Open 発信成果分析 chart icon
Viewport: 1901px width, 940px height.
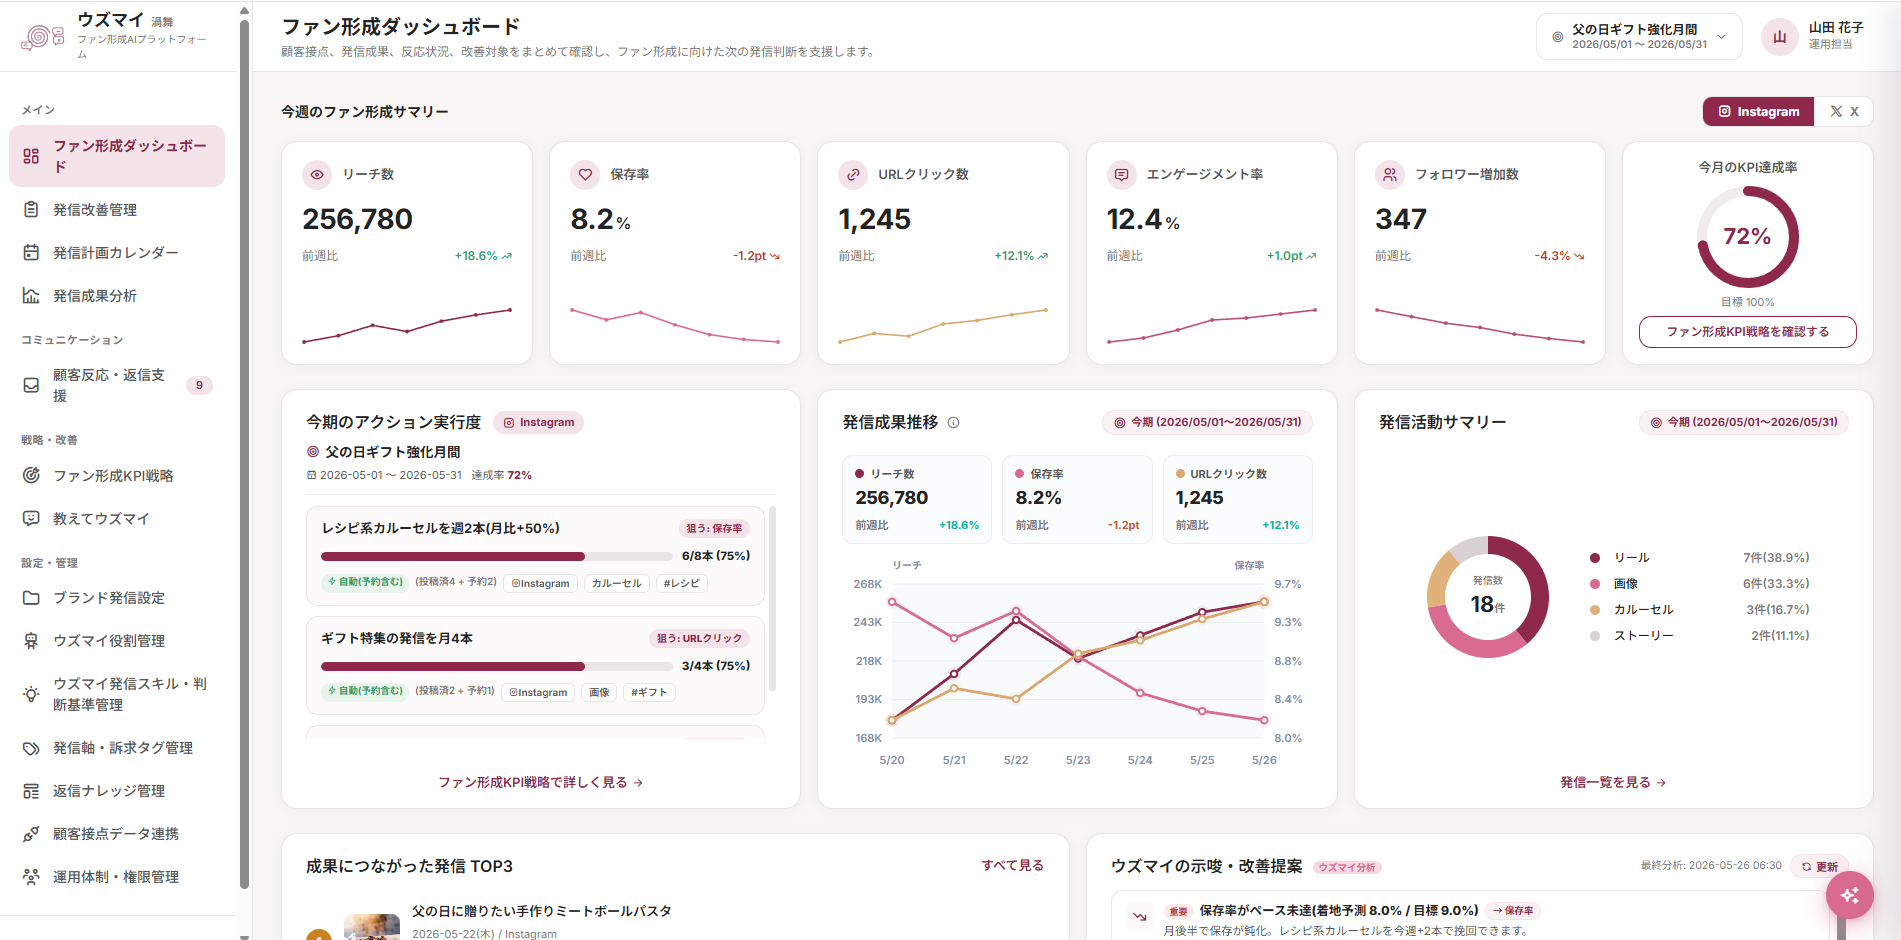(x=31, y=296)
